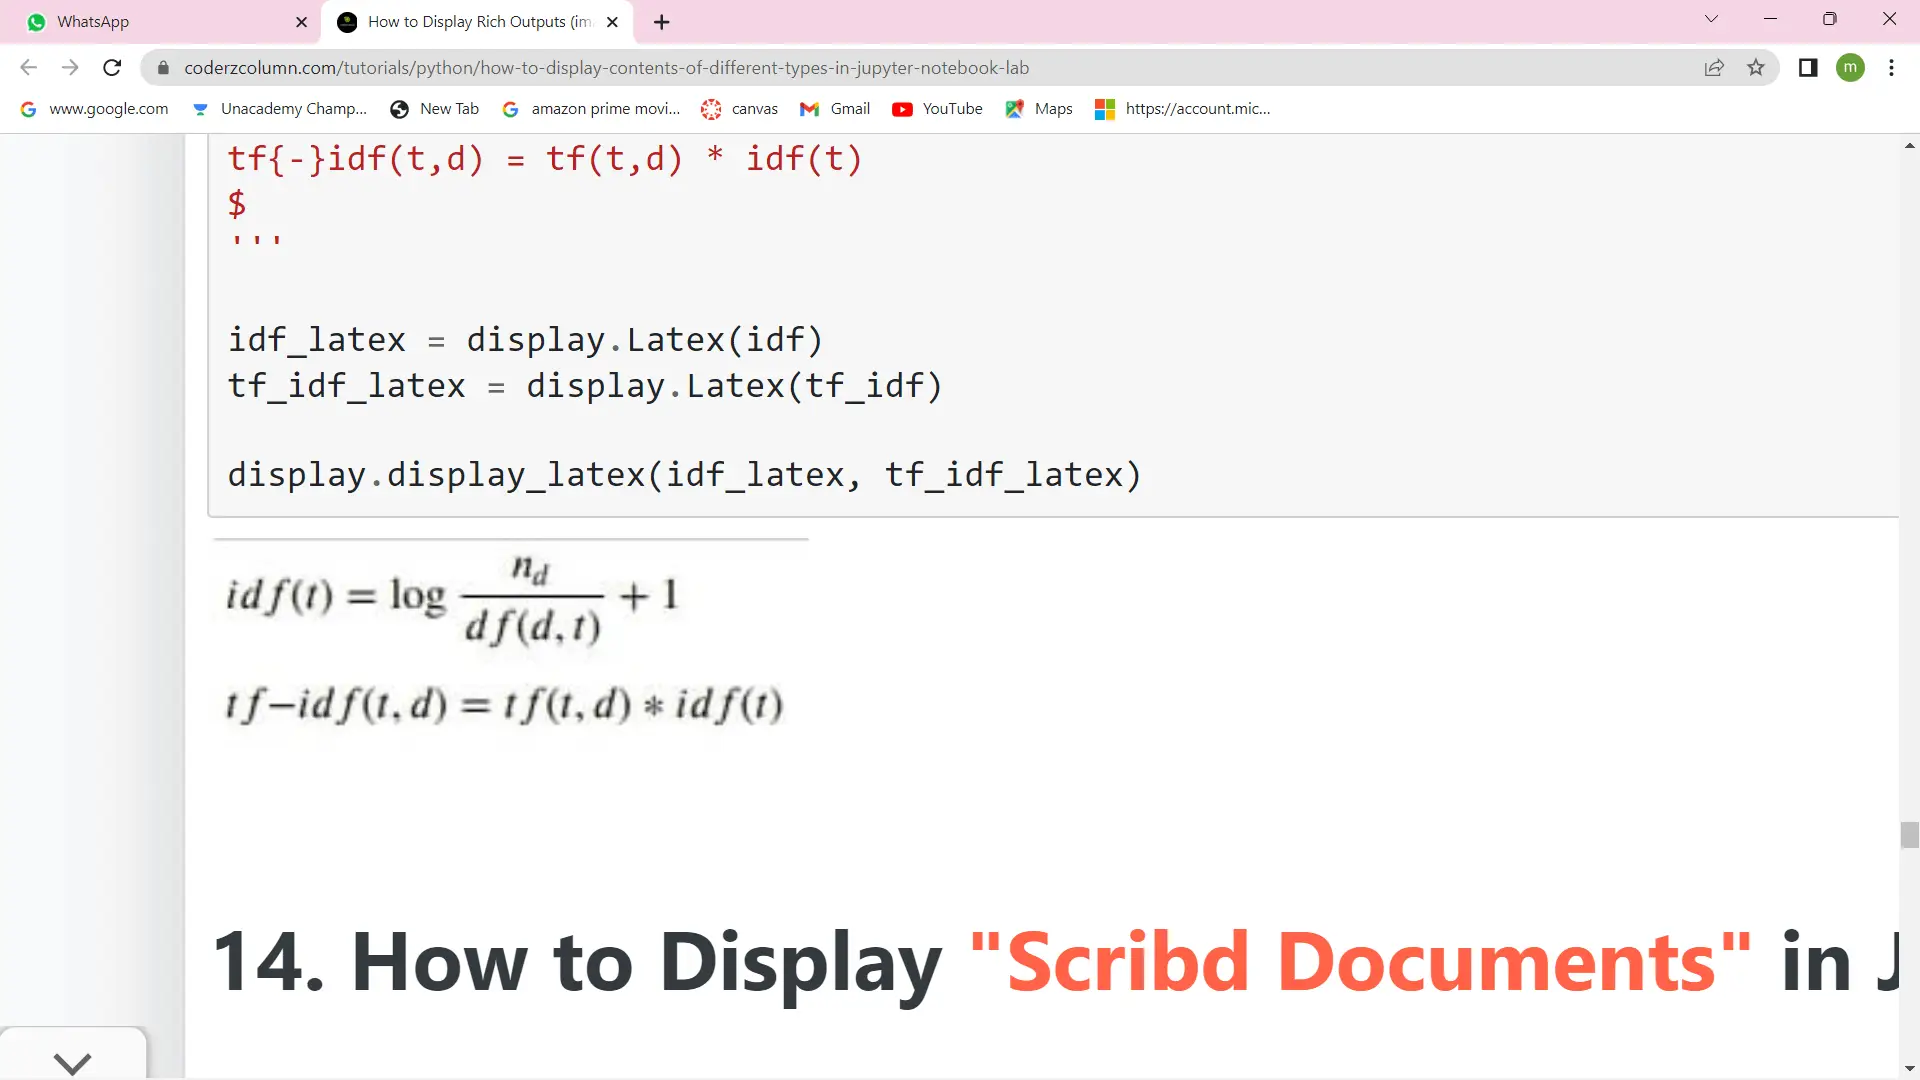Click the Chrome forward navigation arrow
Image resolution: width=1920 pixels, height=1080 pixels.
pos(70,67)
